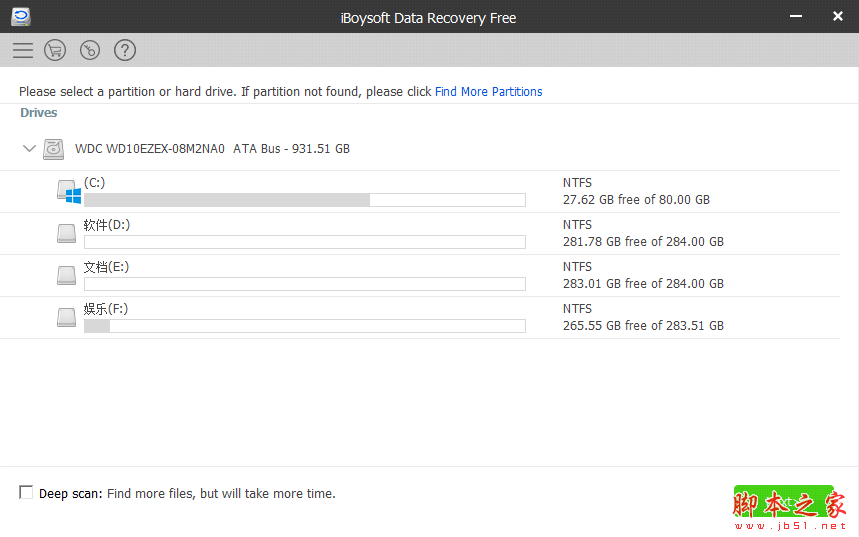This screenshot has height=537, width=859.
Task: Click the WDC hard drive icon
Action: 54,149
